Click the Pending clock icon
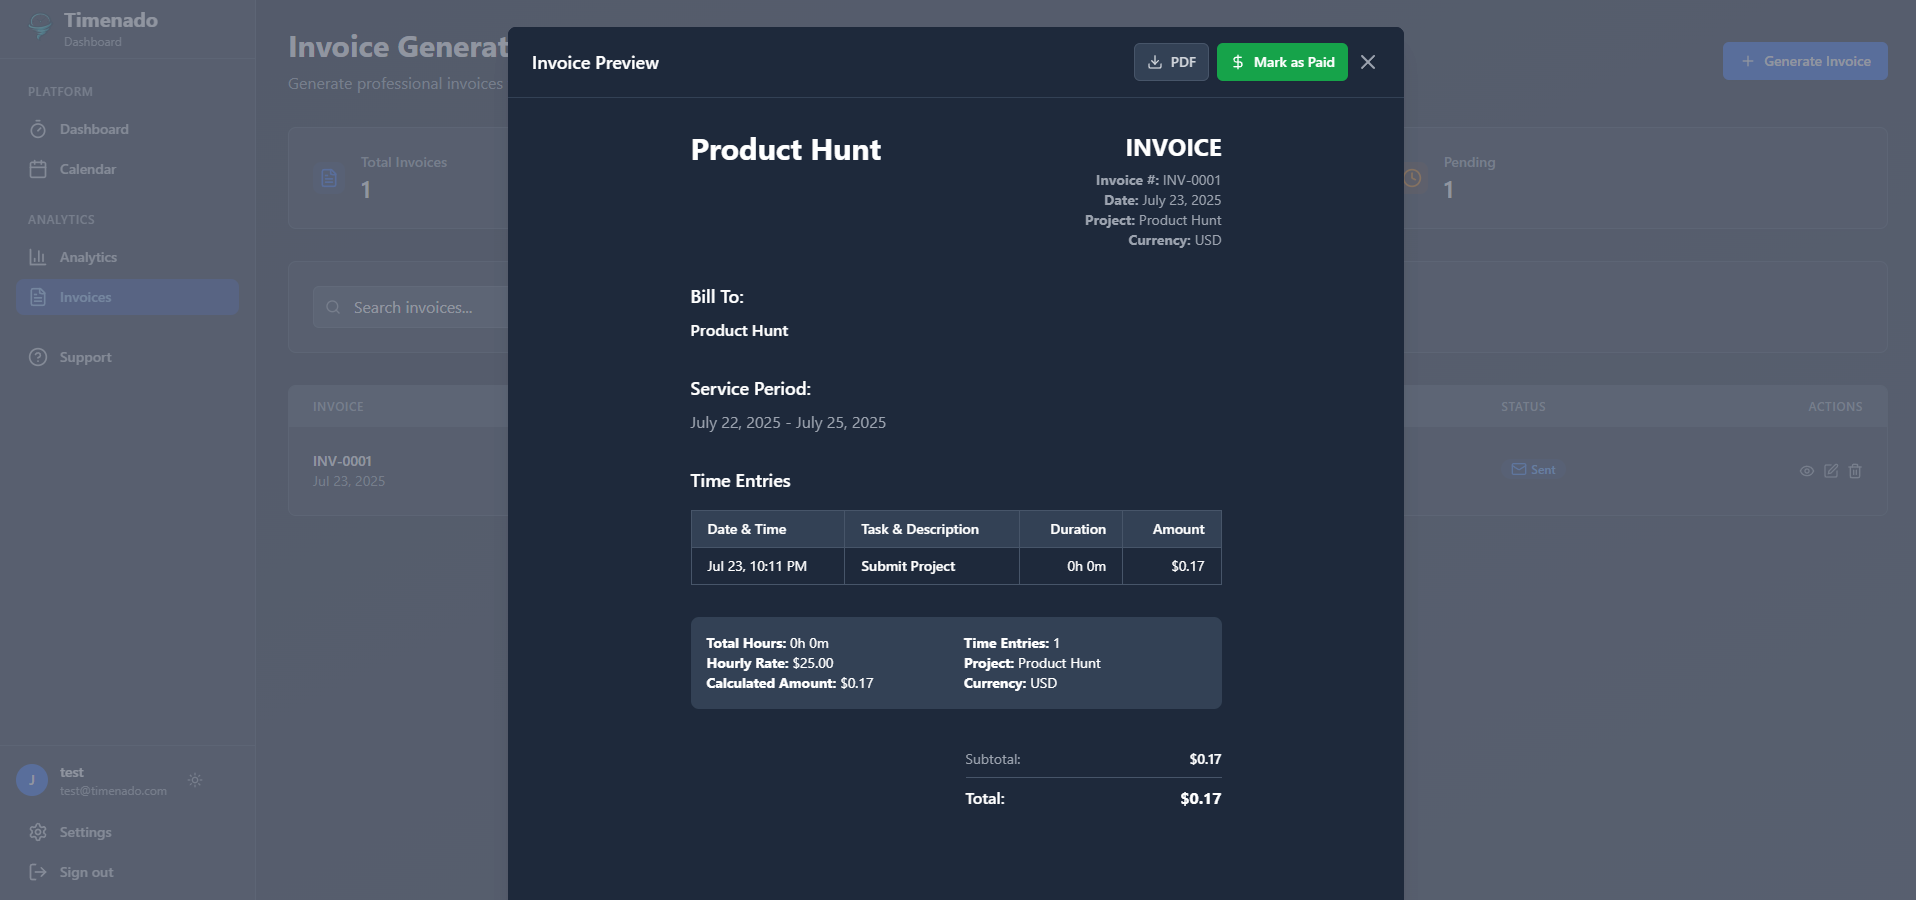The height and width of the screenshot is (900, 1916). (1412, 178)
